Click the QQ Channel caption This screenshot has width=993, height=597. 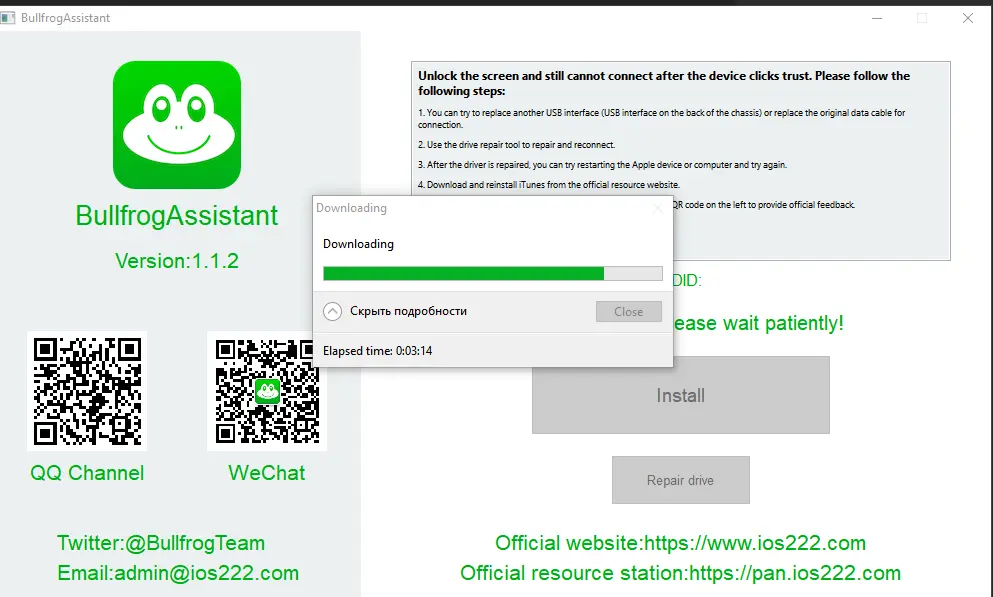coord(87,473)
